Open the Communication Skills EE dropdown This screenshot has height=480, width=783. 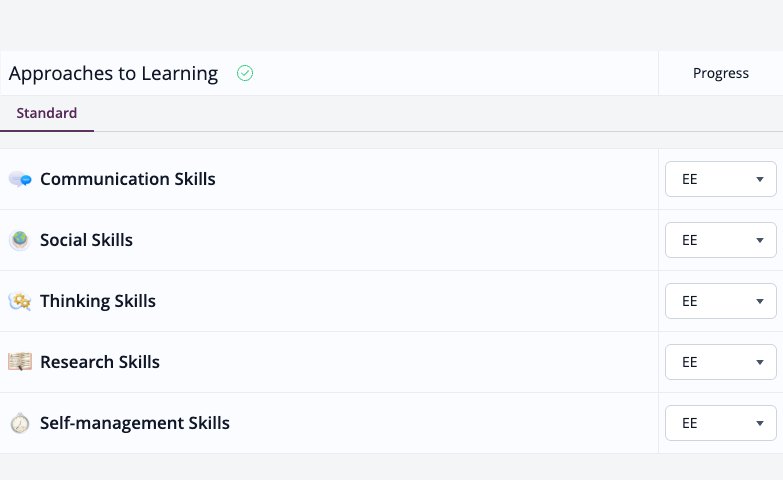pos(721,179)
